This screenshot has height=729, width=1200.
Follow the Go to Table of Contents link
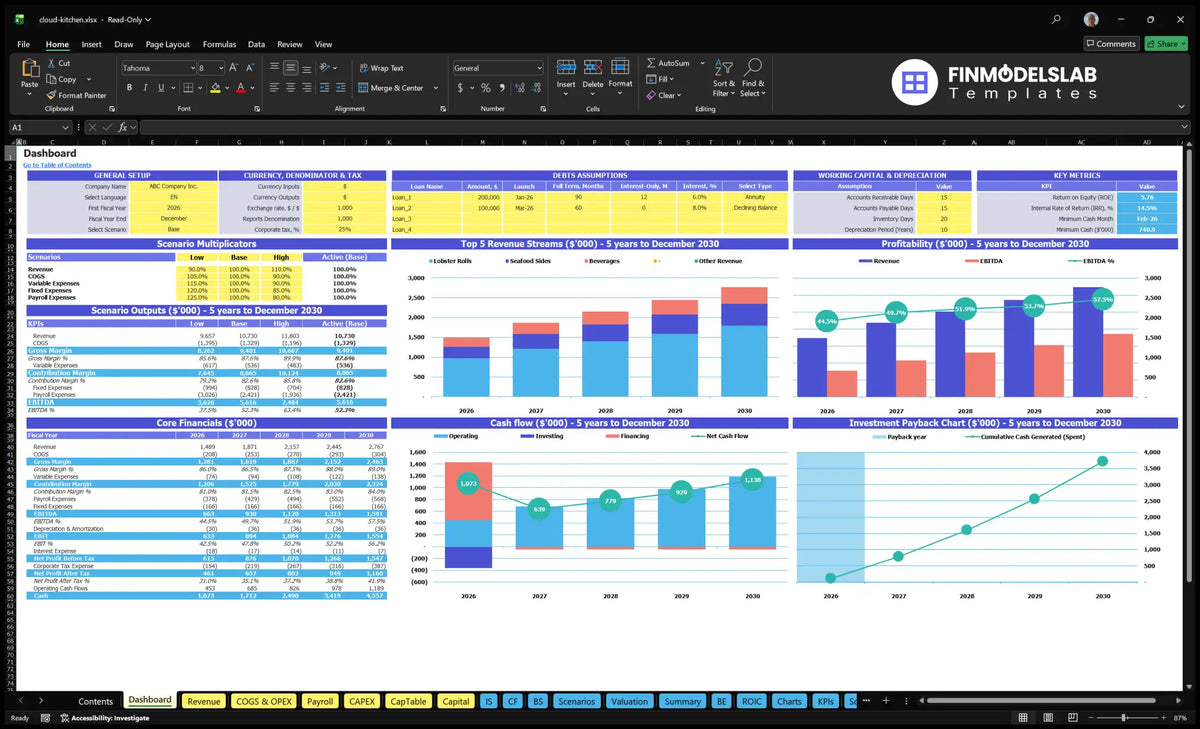click(x=57, y=165)
